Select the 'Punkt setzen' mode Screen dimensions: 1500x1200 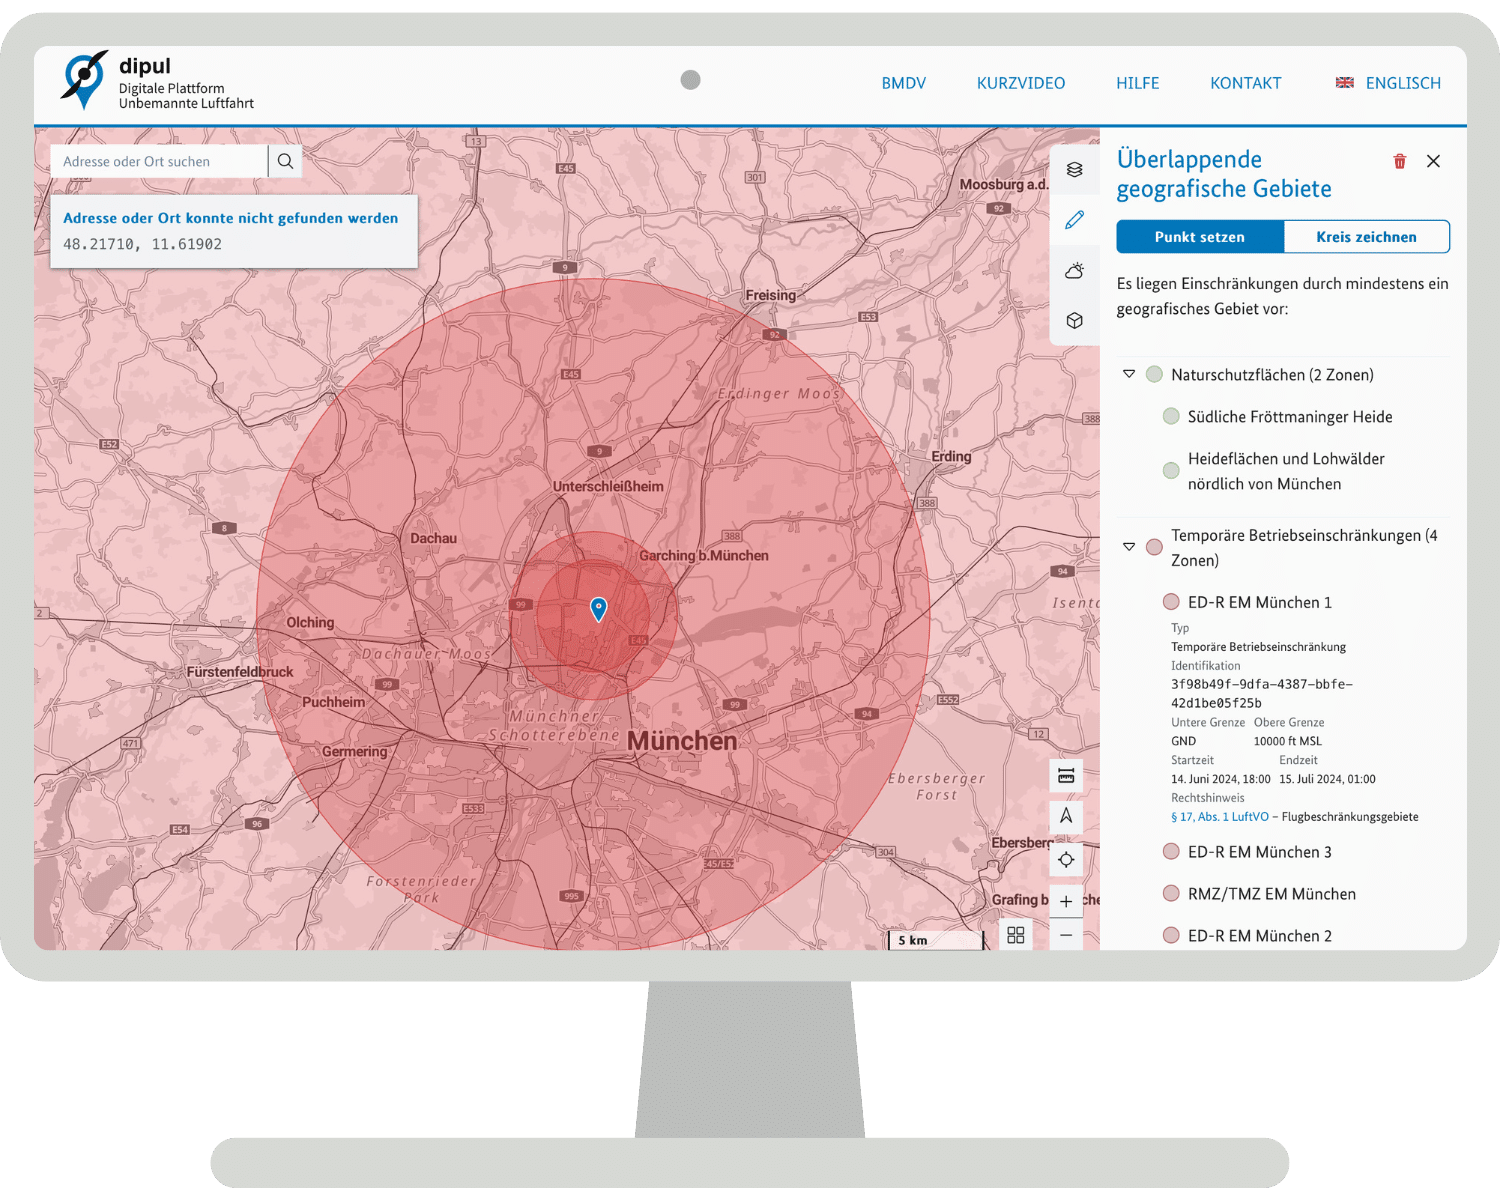[1199, 237]
